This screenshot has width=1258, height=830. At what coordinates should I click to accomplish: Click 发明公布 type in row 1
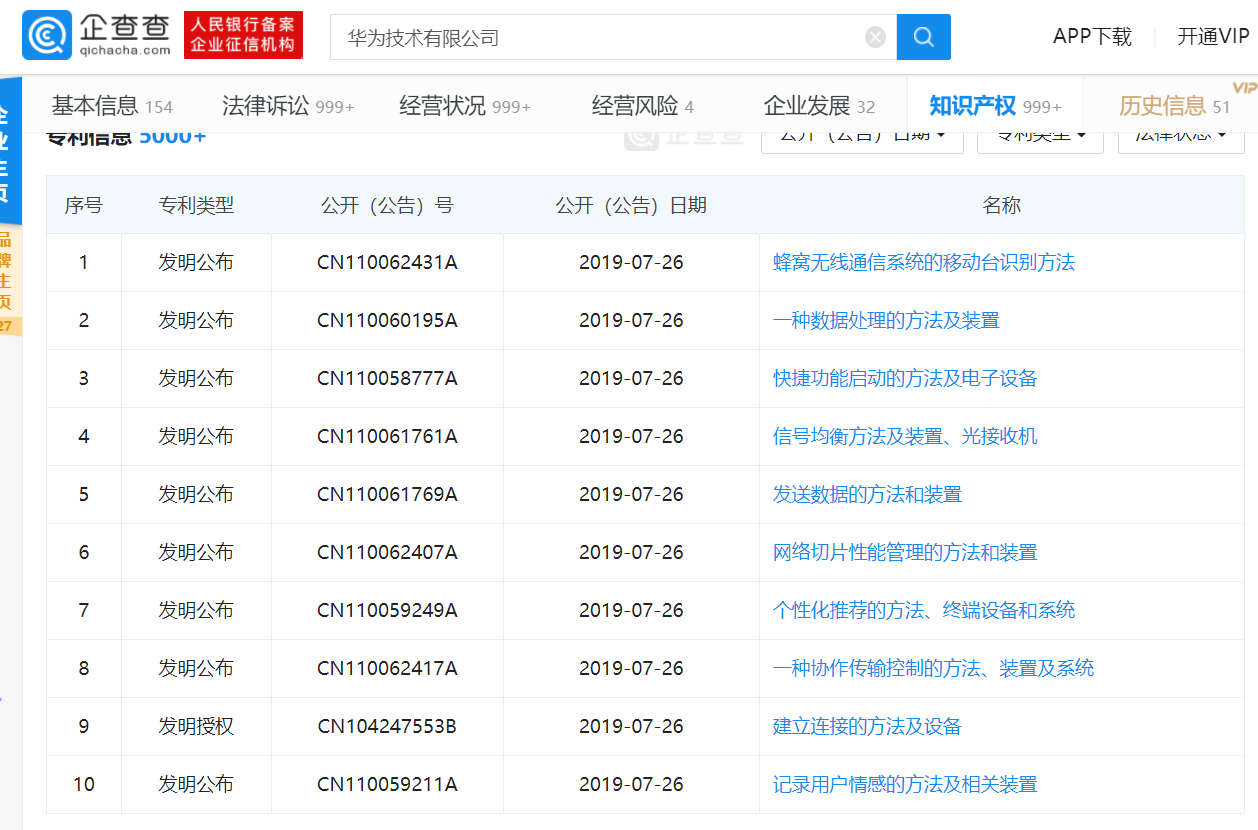click(196, 262)
